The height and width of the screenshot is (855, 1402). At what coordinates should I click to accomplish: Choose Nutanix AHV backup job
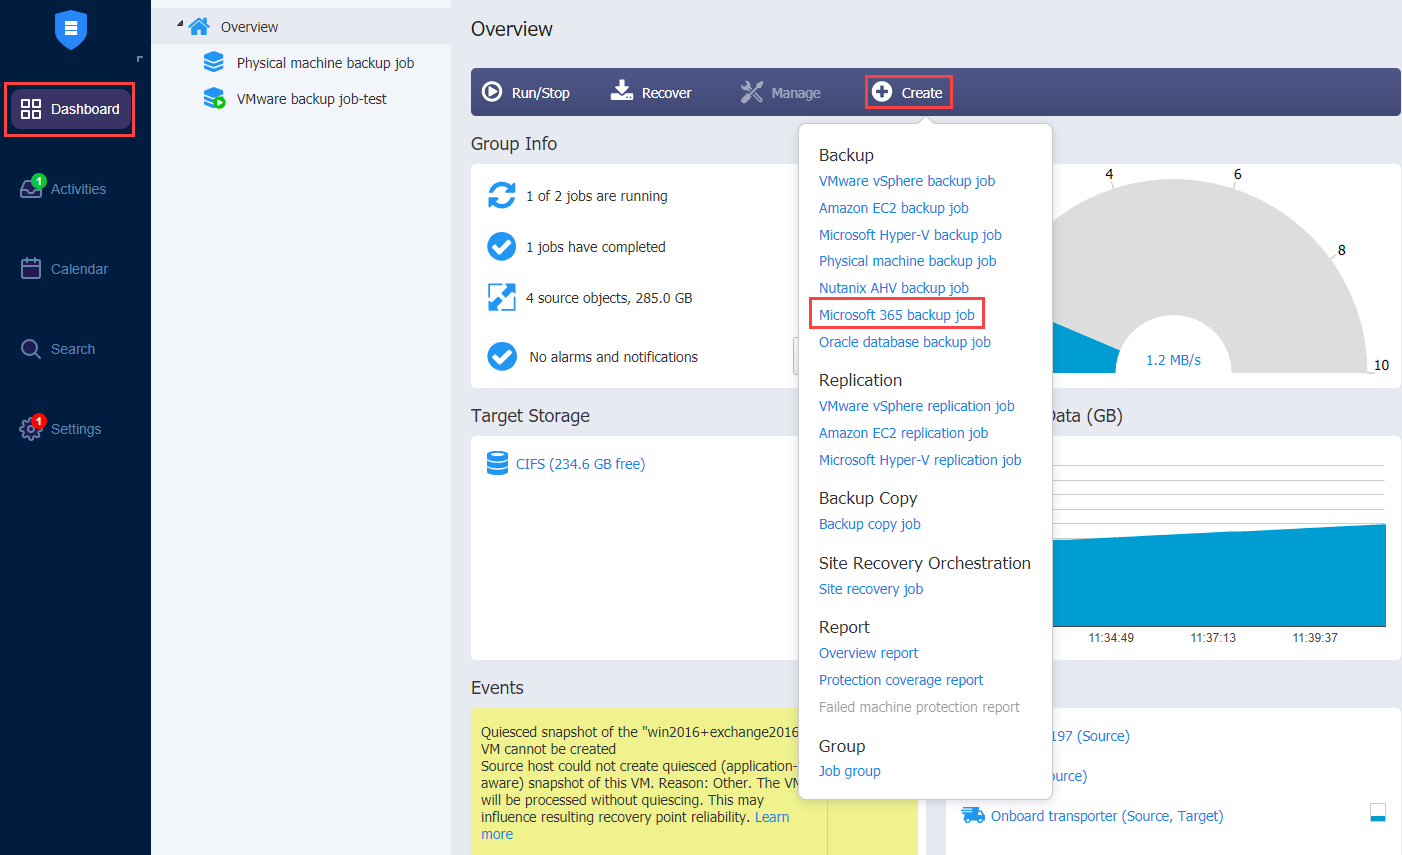pos(894,288)
